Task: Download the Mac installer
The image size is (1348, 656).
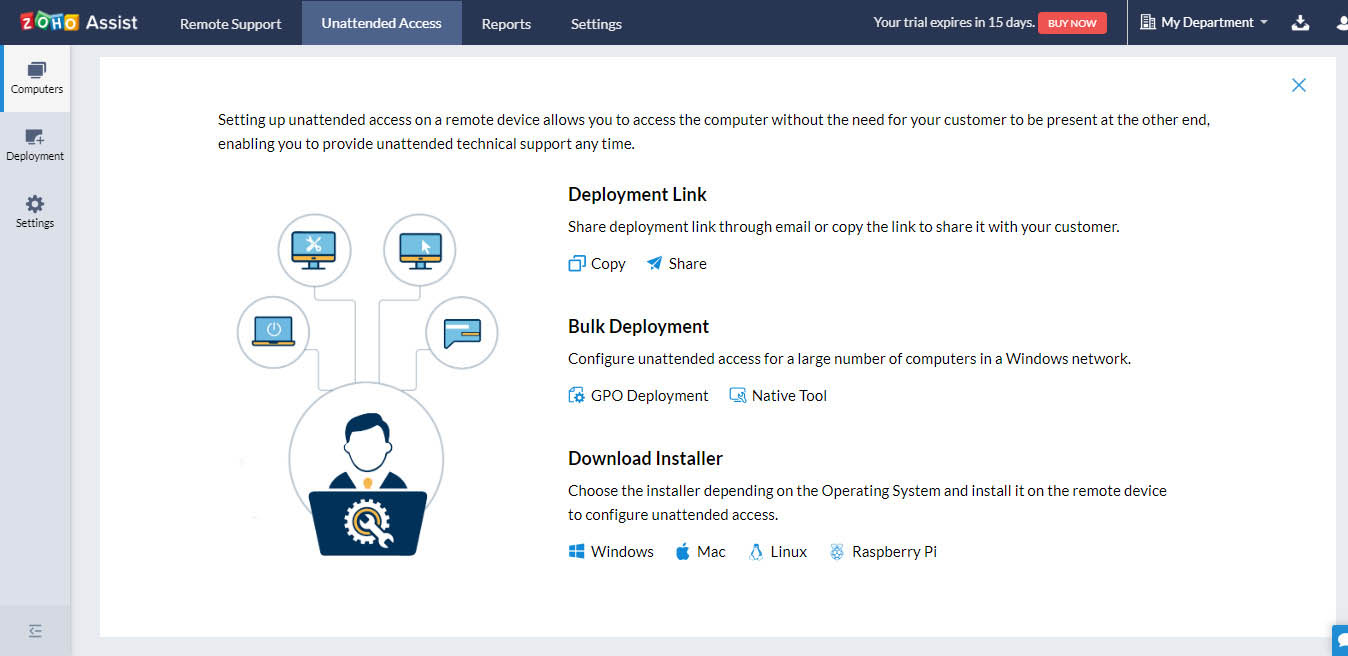Action: (700, 552)
